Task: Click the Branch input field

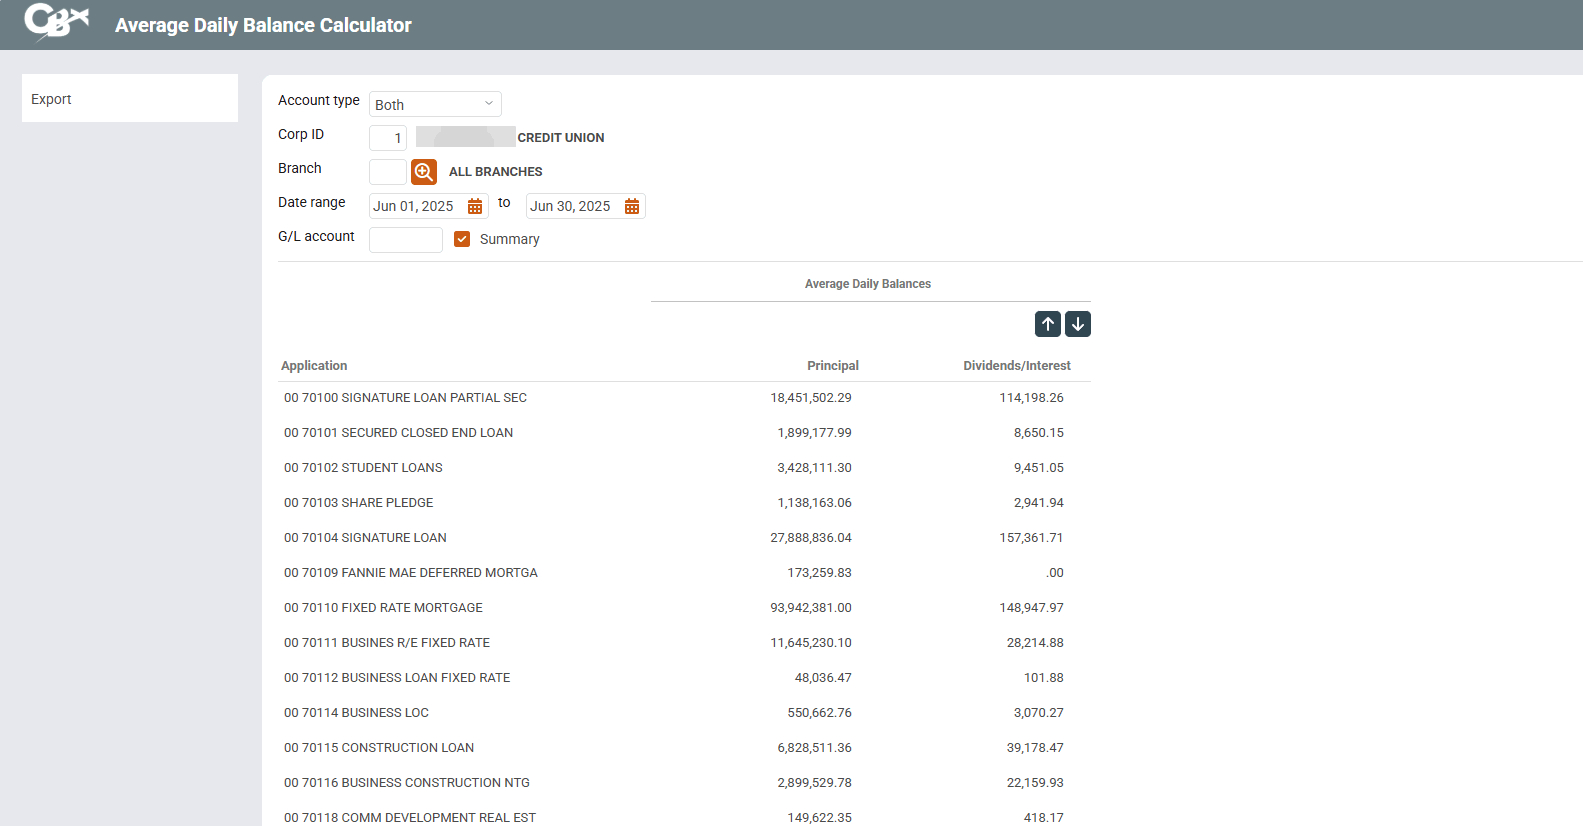Action: tap(387, 172)
